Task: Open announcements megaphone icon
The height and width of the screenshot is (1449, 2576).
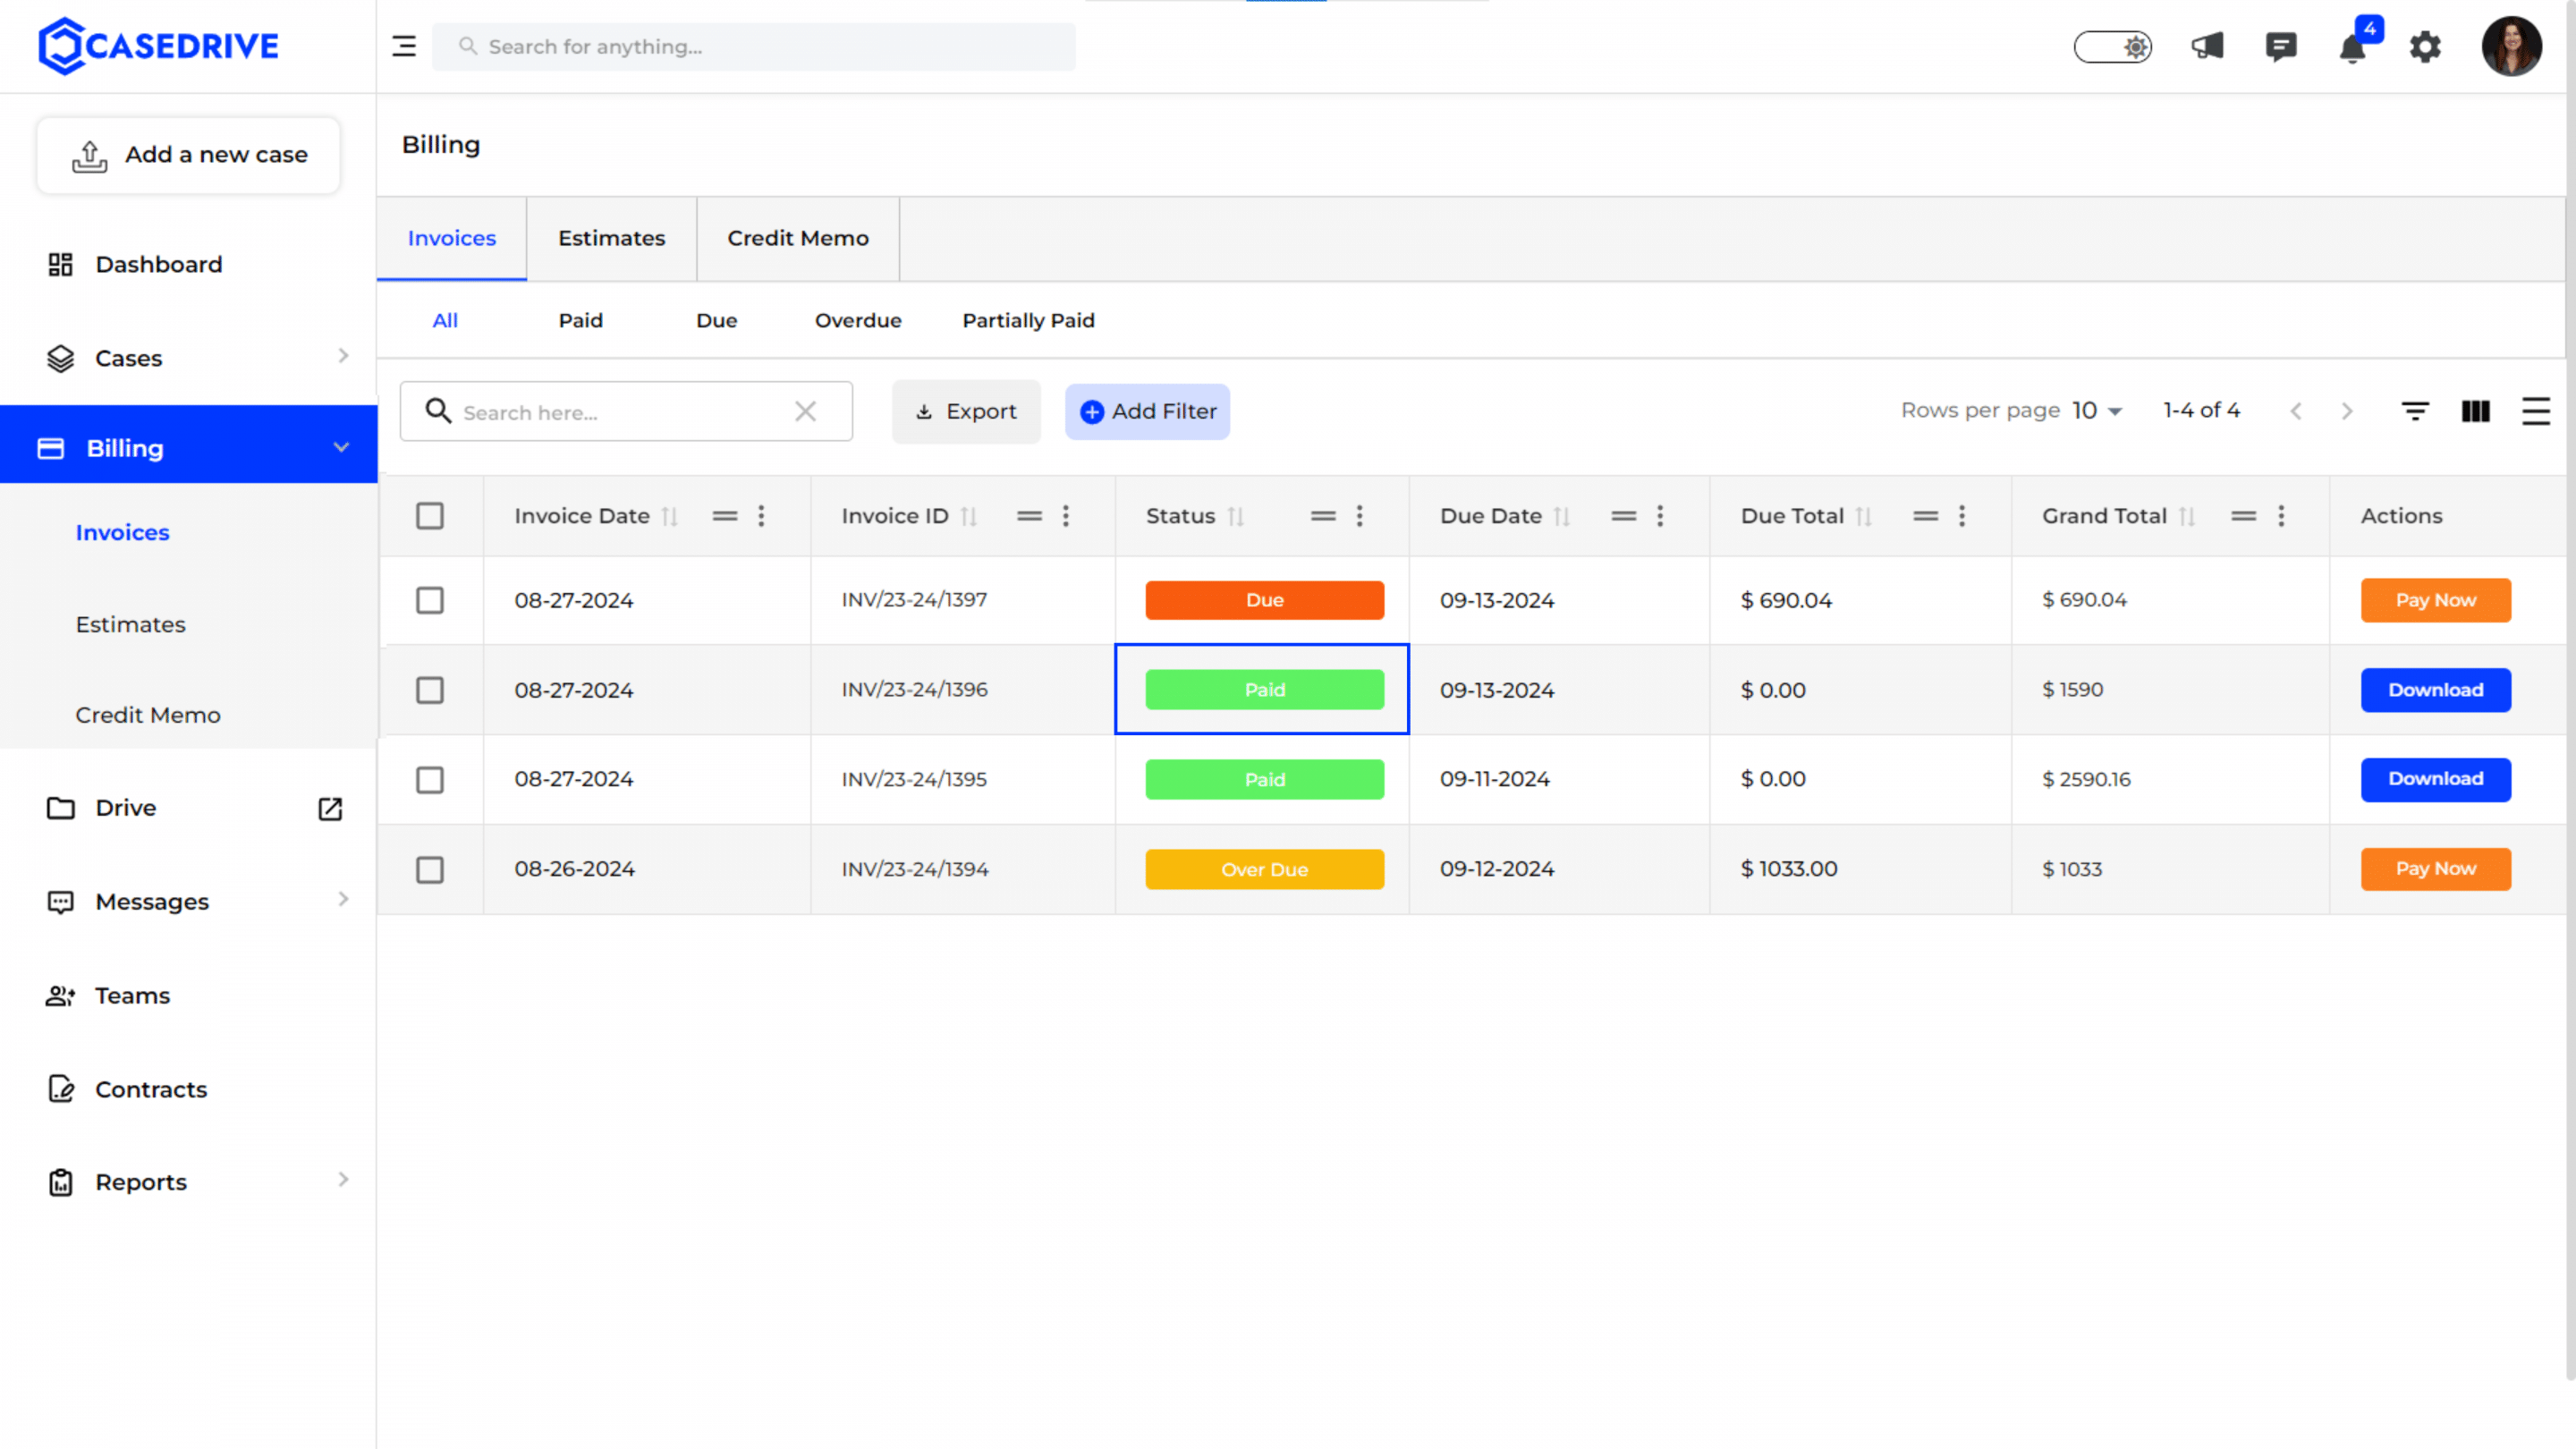Action: point(2207,46)
